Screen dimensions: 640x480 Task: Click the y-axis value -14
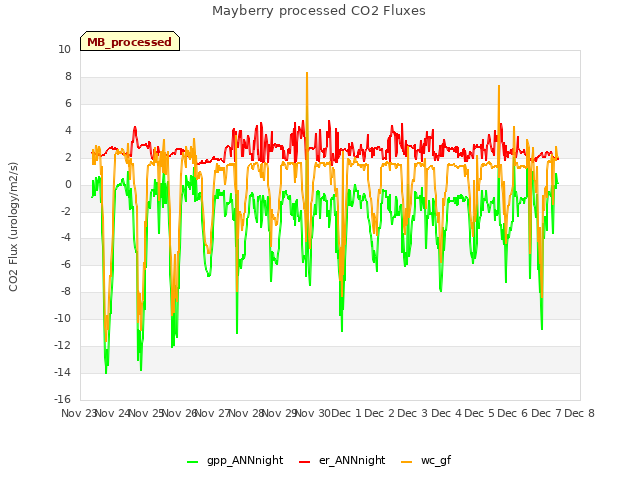(x=62, y=372)
